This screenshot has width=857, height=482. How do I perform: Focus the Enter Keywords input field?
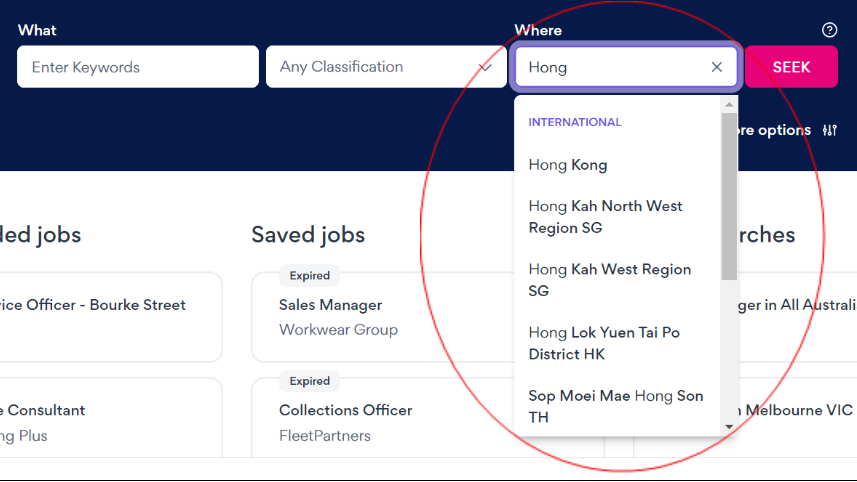(x=138, y=67)
